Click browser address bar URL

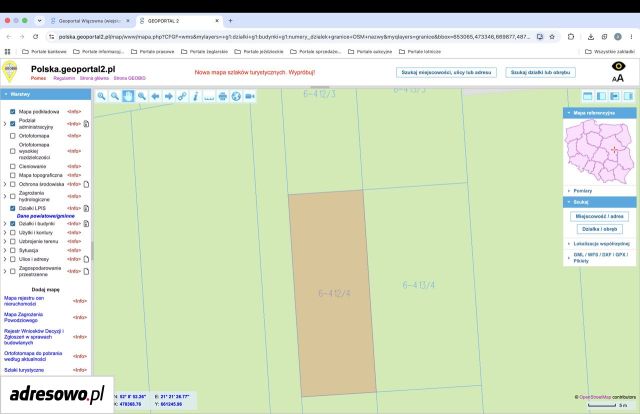(294, 37)
